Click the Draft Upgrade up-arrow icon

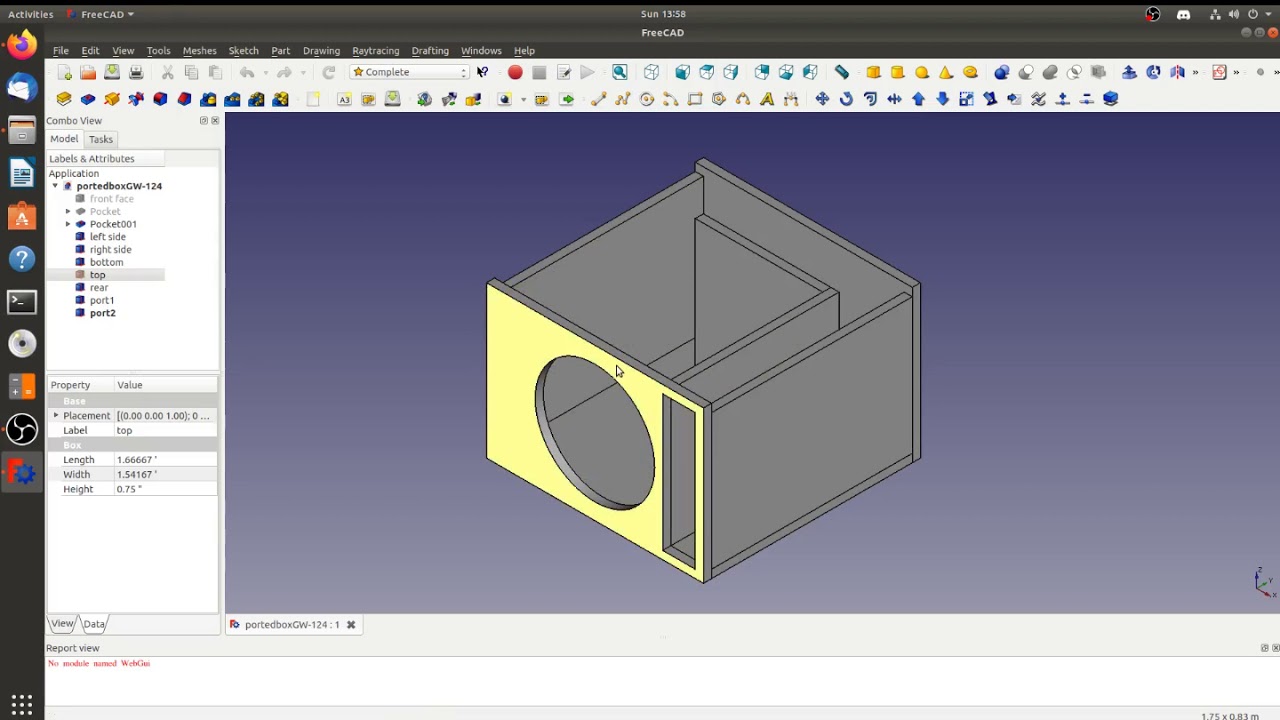click(918, 99)
